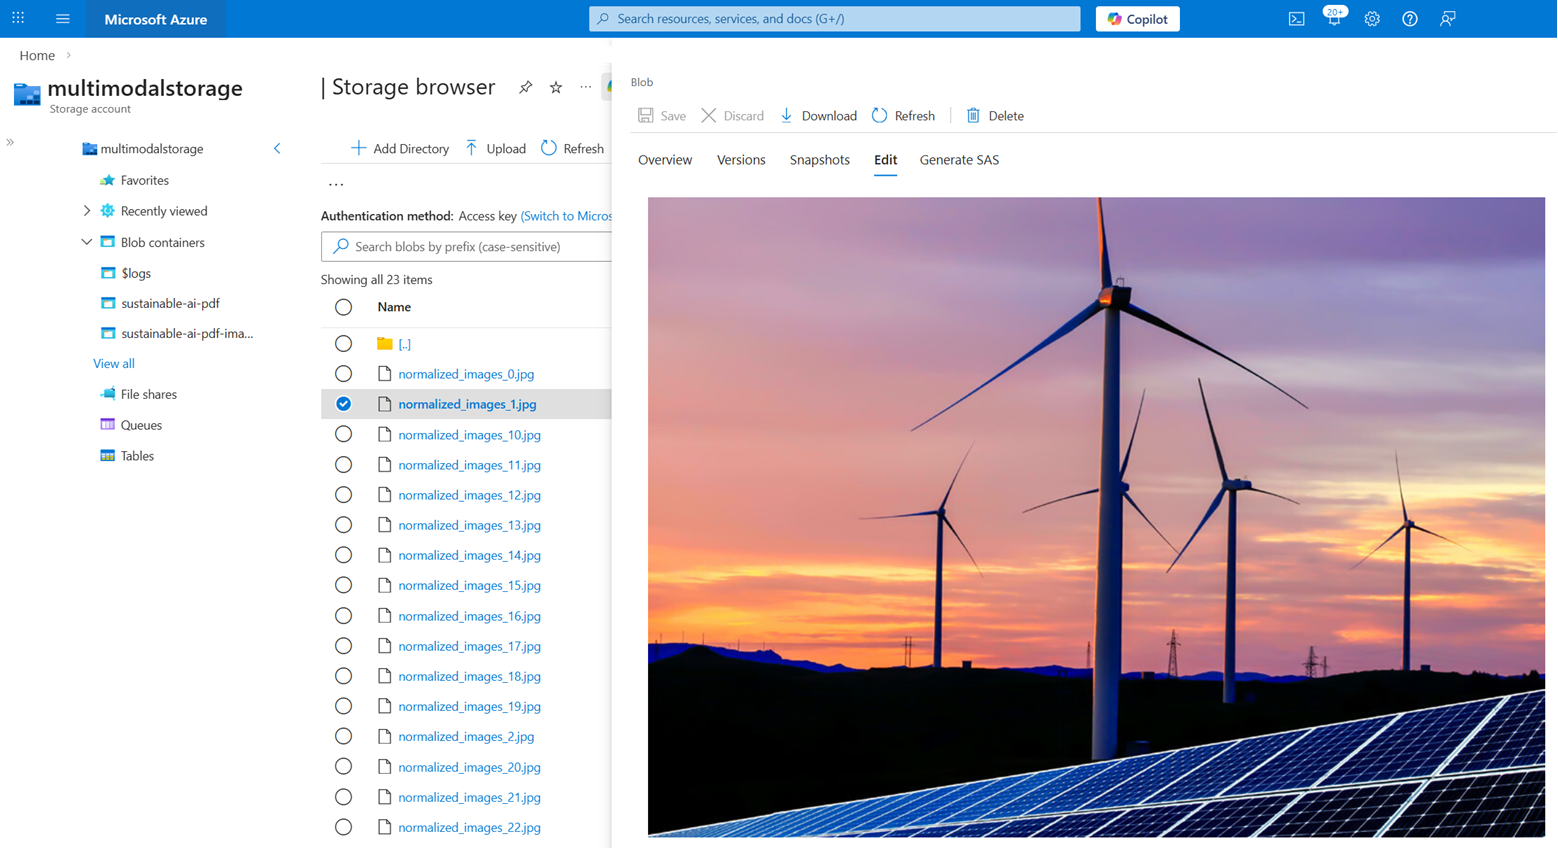Open the Generate SAS tab
The image size is (1558, 851).
pyautogui.click(x=958, y=160)
